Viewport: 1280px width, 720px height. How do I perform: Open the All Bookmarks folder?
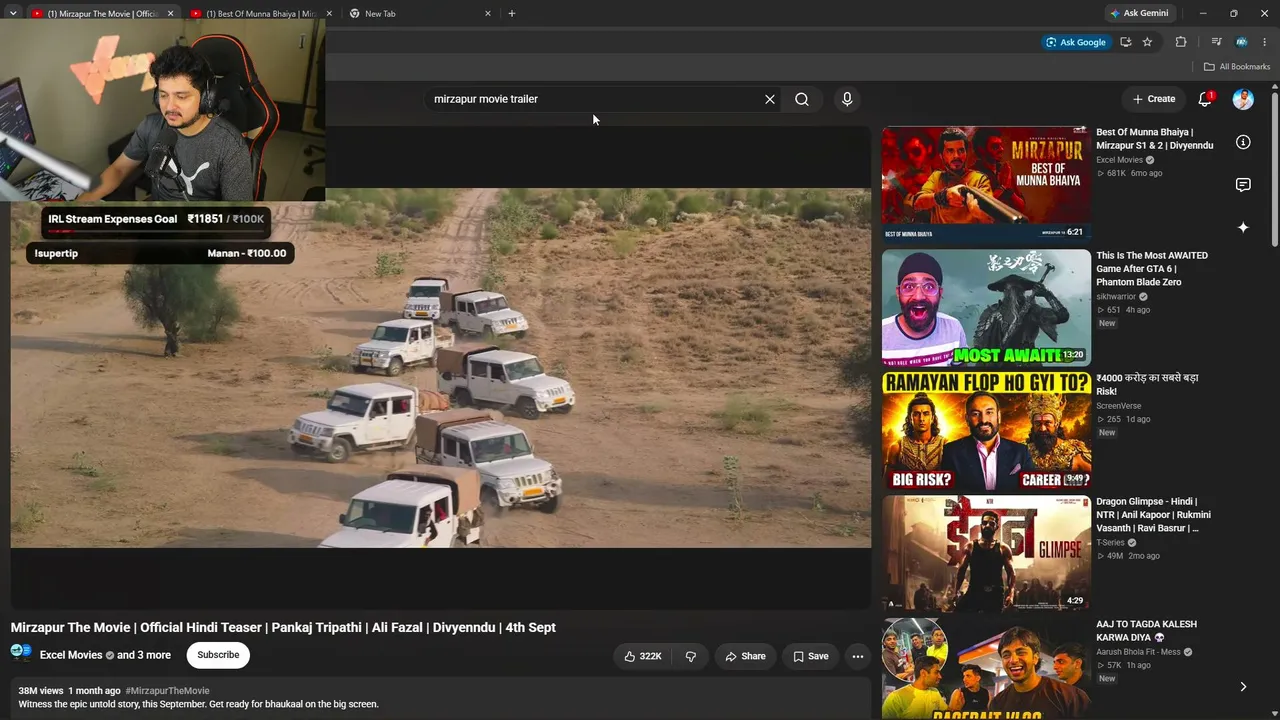tap(1237, 67)
